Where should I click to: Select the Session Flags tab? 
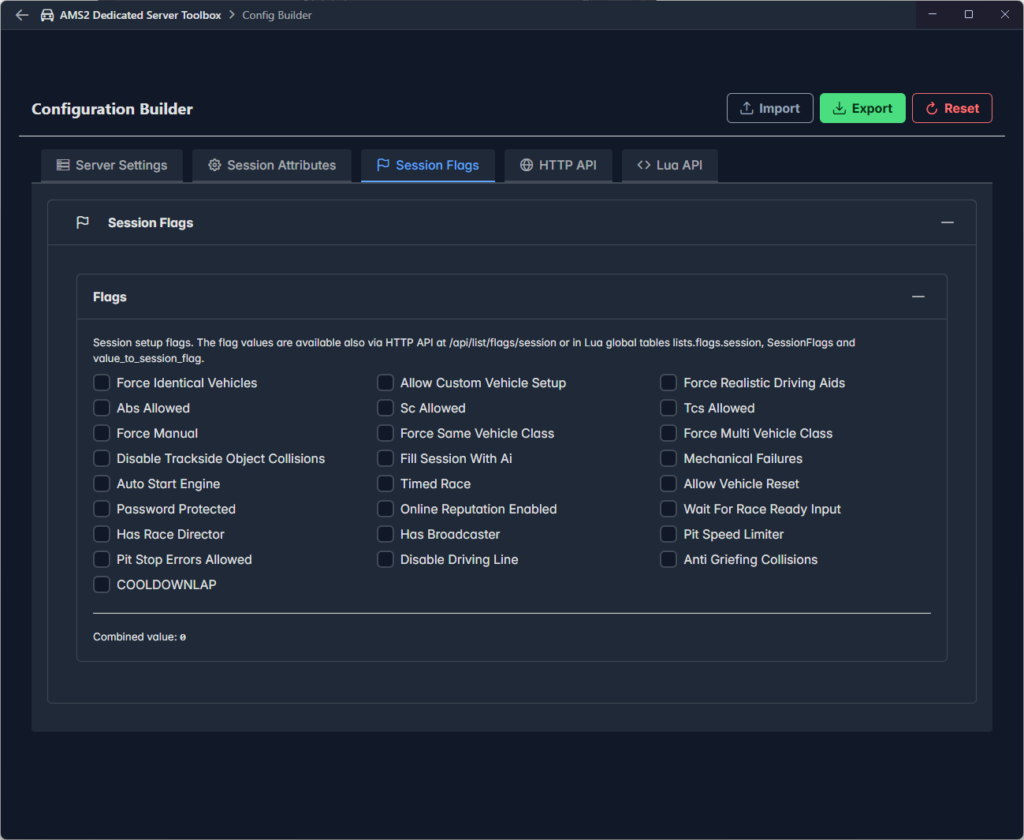[427, 165]
